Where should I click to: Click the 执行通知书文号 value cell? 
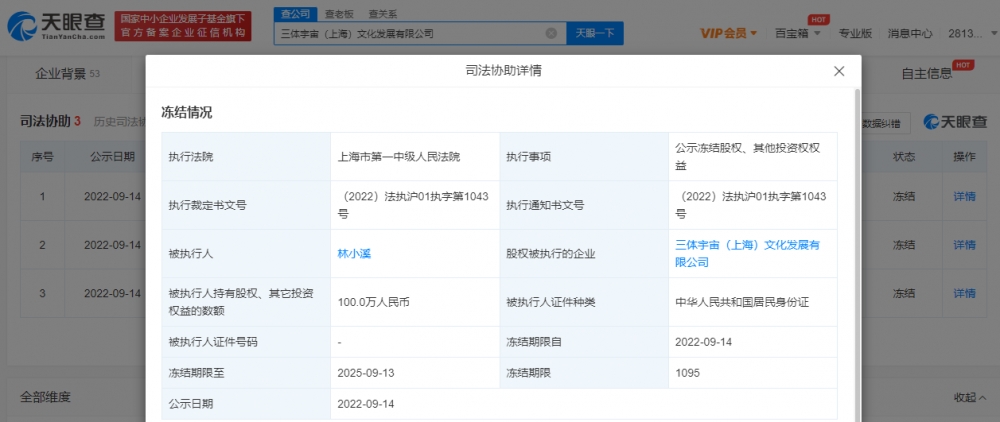(753, 205)
